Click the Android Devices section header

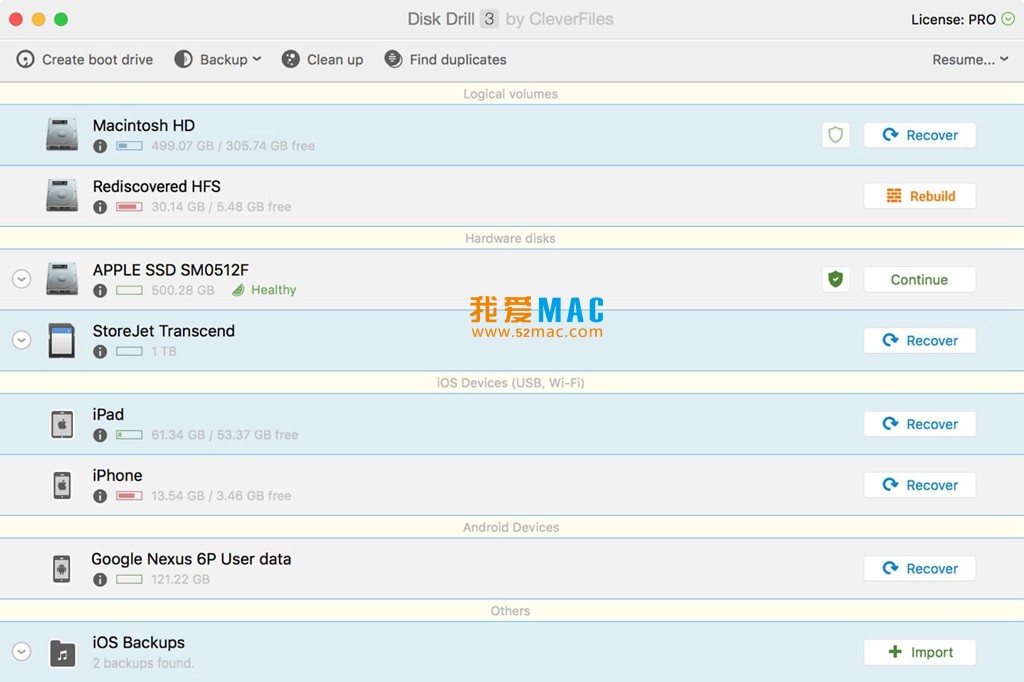(x=511, y=527)
